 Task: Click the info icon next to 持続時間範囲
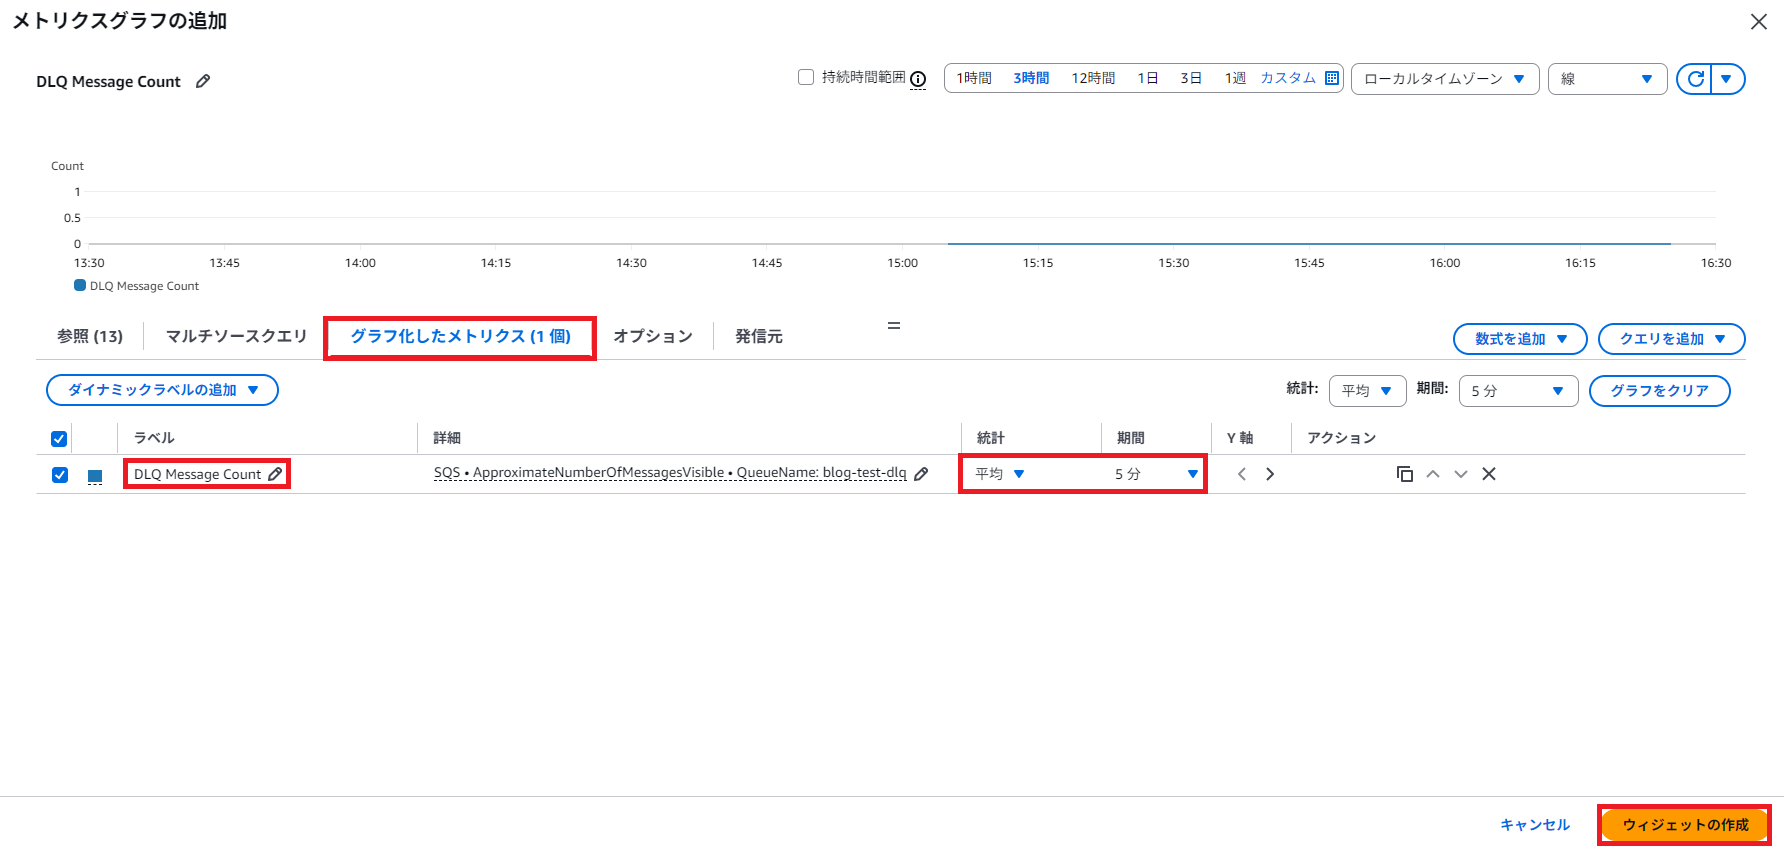coord(918,79)
